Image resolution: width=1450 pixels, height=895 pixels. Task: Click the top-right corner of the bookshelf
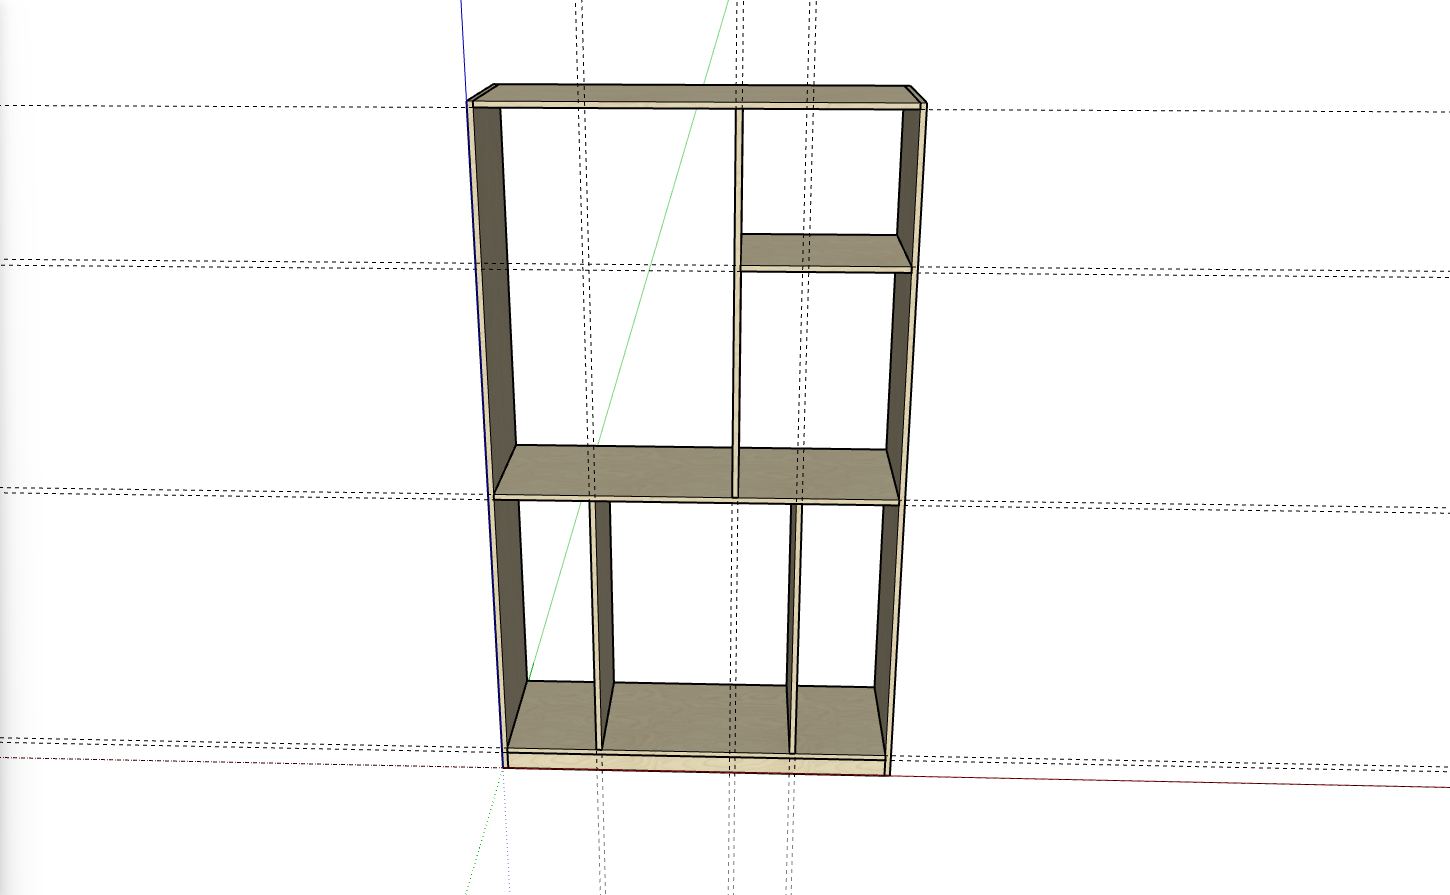[x=925, y=102]
